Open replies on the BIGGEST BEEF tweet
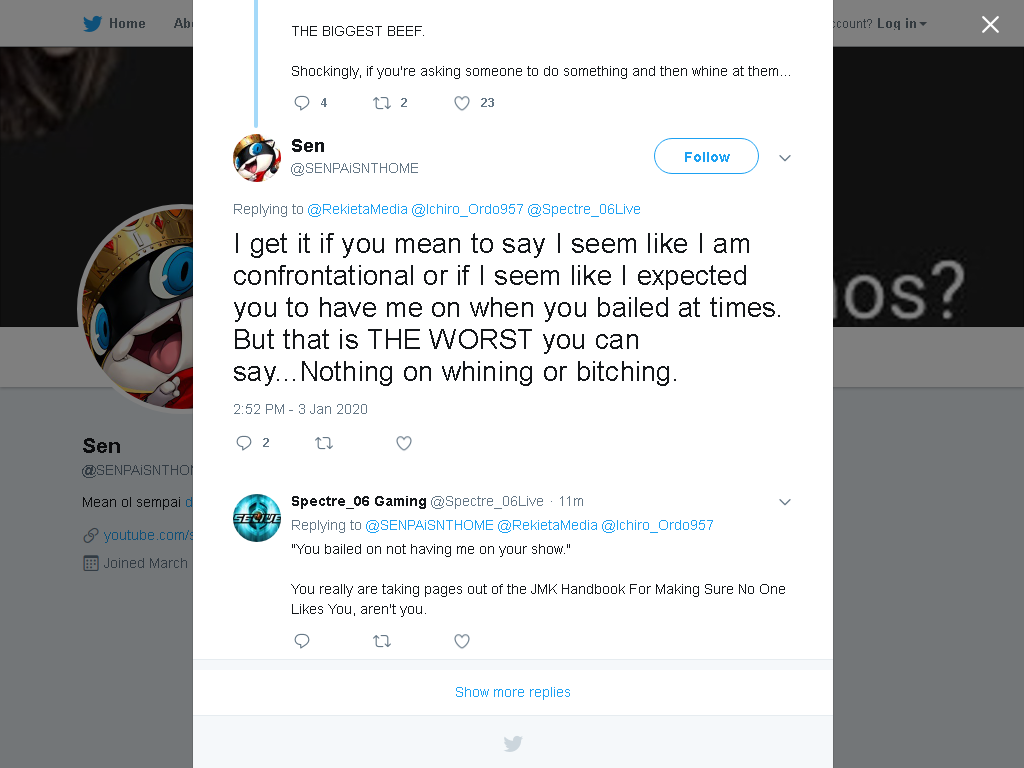Viewport: 1024px width, 768px height. [x=302, y=103]
